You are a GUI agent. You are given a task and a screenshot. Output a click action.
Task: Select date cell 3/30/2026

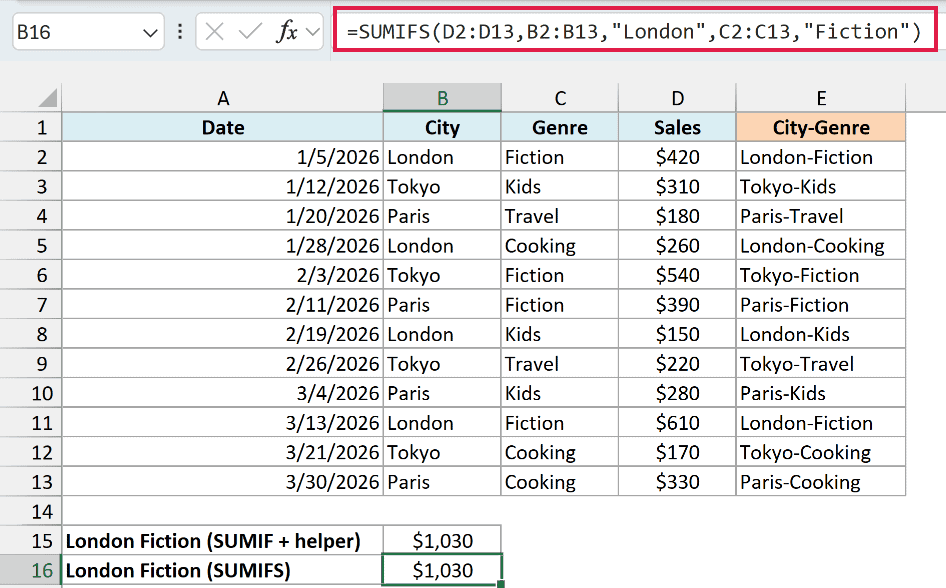[223, 482]
